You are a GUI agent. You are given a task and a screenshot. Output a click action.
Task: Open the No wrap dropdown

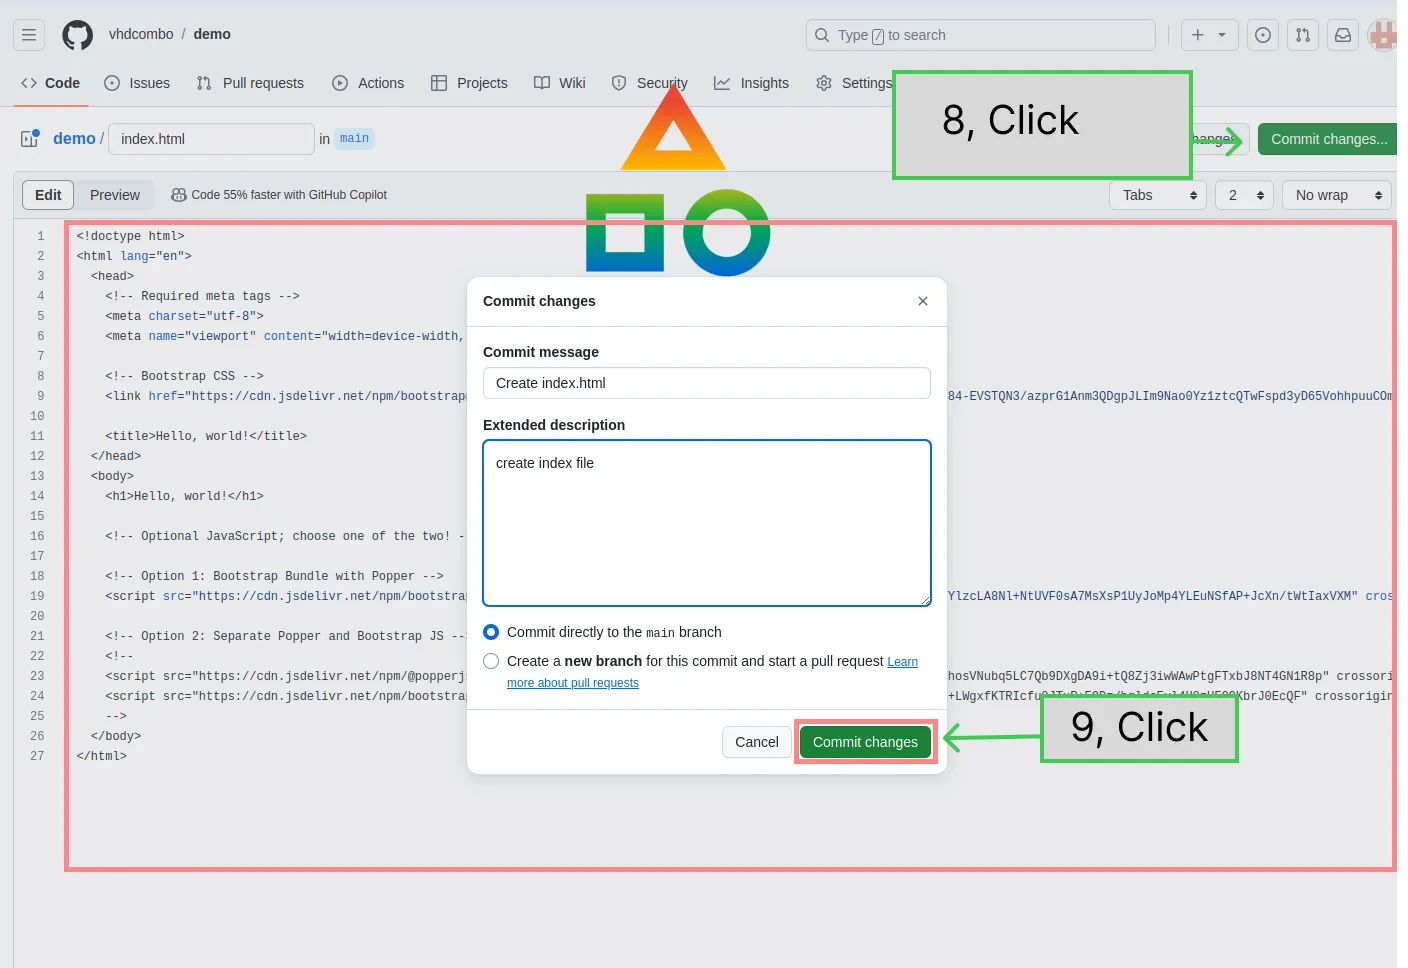pos(1337,195)
